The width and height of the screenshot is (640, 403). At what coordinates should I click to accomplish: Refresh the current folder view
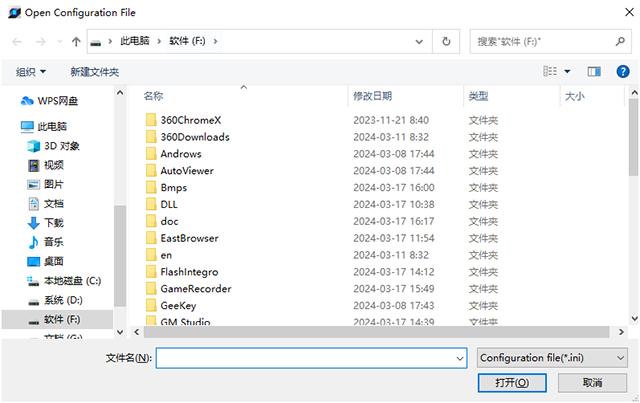click(x=446, y=42)
